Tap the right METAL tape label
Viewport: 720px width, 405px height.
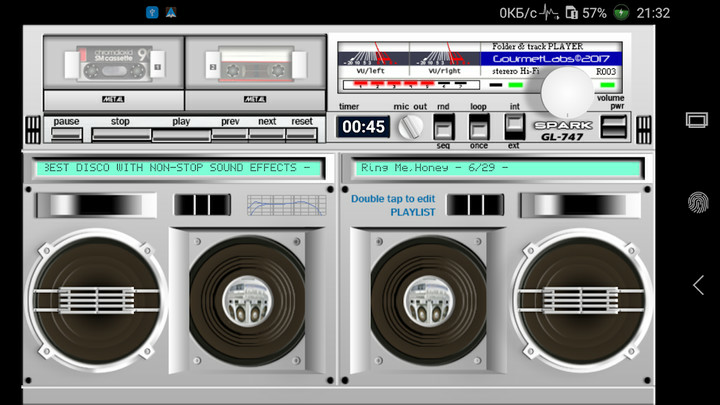coord(255,99)
